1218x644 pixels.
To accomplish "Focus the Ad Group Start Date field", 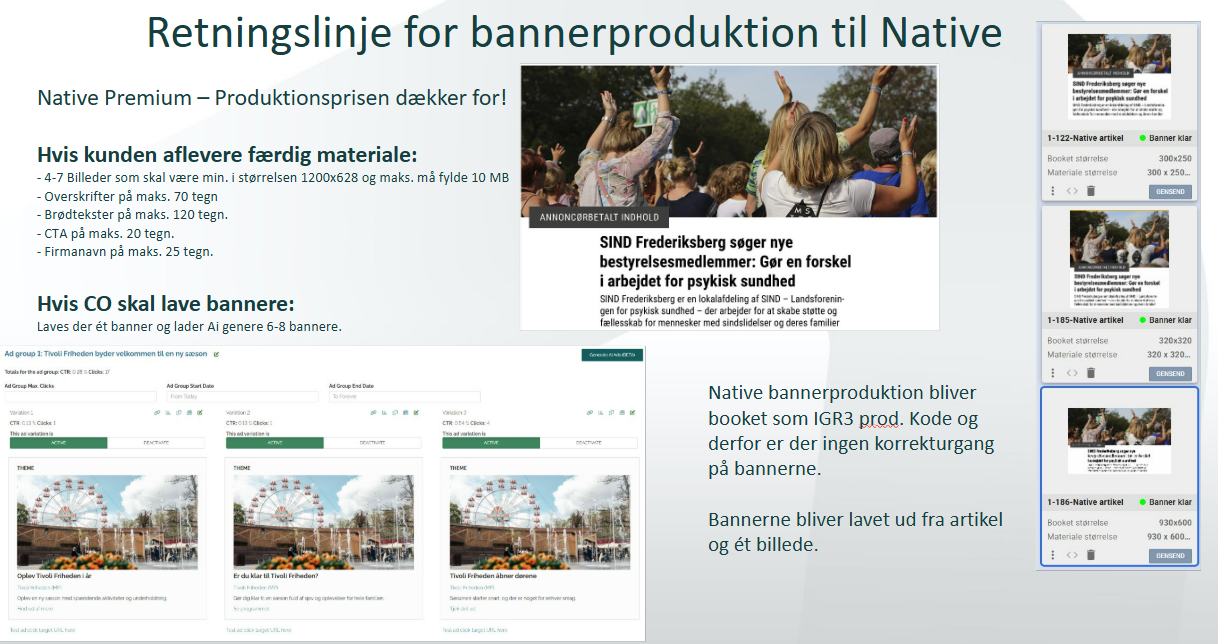I will point(243,397).
